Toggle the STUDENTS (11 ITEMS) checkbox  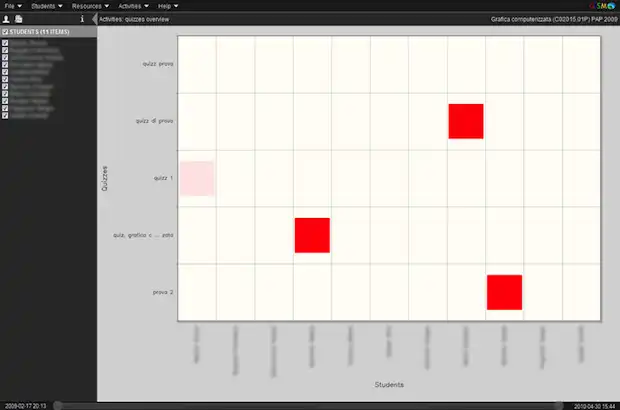point(5,32)
